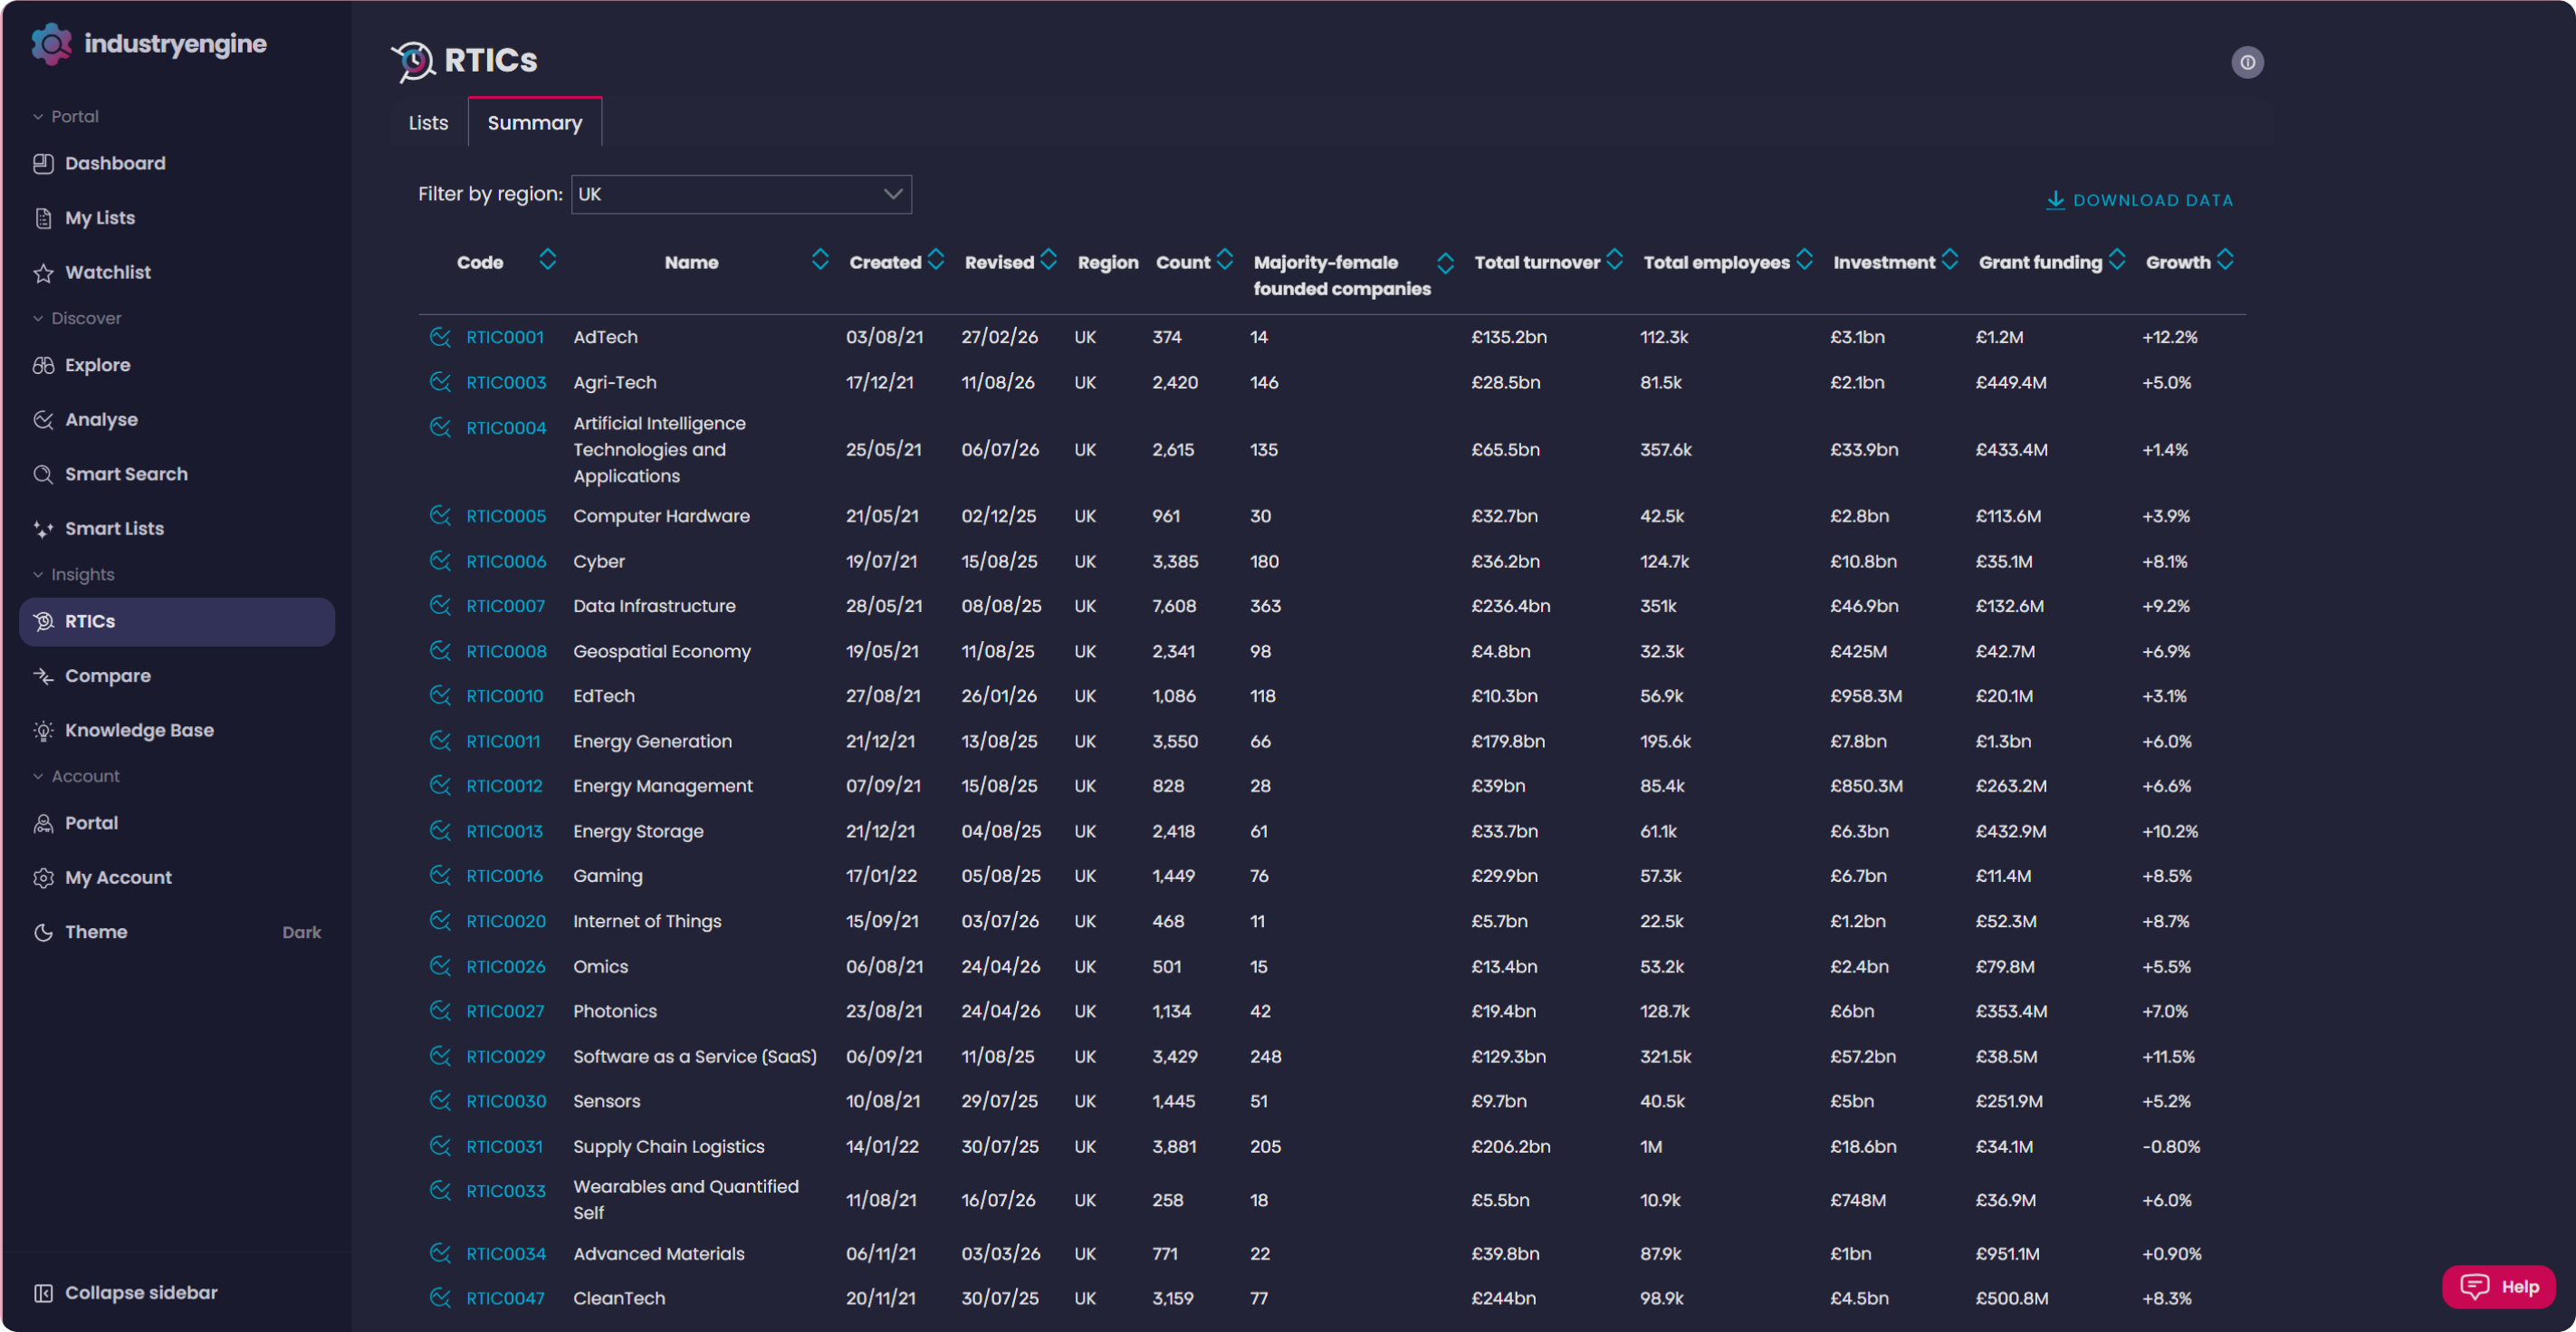Sort table by Code column
The height and width of the screenshot is (1332, 2576).
pyautogui.click(x=547, y=260)
